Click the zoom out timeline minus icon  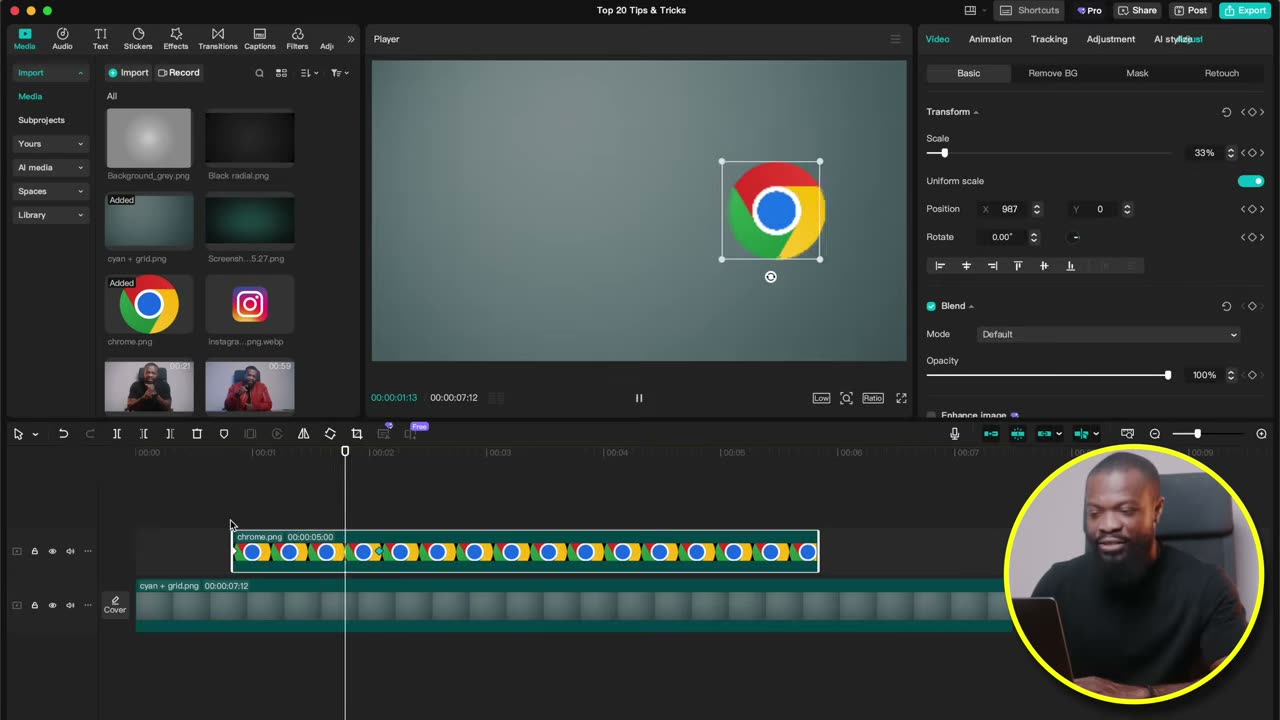coord(1155,434)
